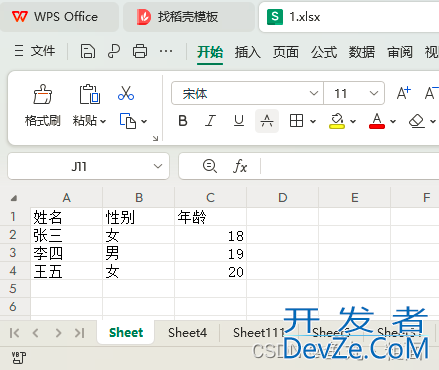The width and height of the screenshot is (439, 370).
Task: Decrease font size with A- icon
Action: pos(431,93)
